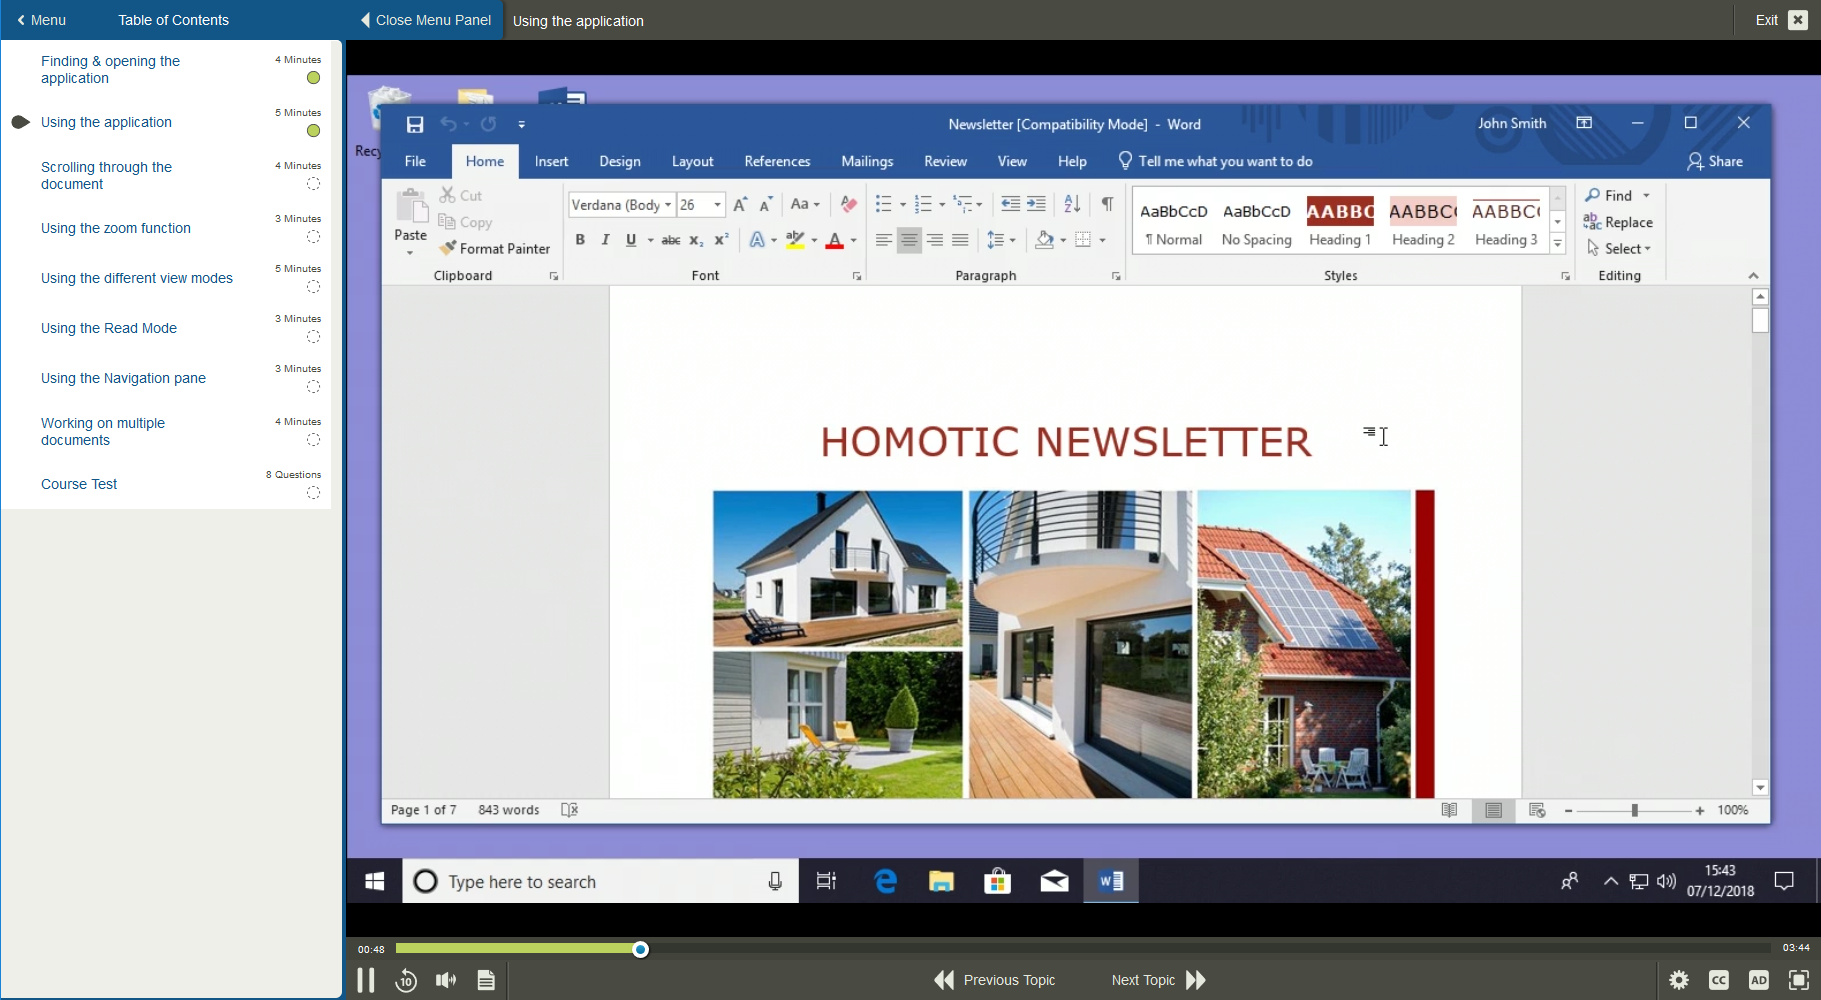Click the Font Color icon
The image size is (1821, 1000).
click(836, 240)
